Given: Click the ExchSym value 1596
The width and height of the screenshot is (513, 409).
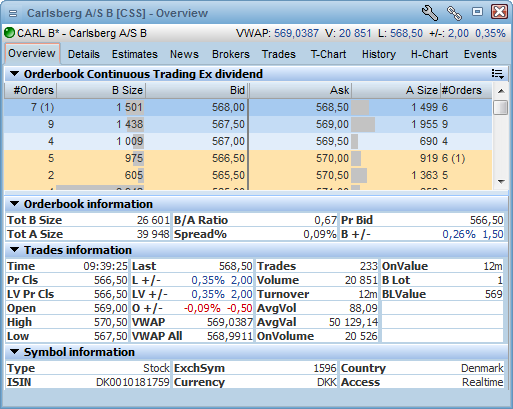Looking at the screenshot, I should (x=325, y=368).
